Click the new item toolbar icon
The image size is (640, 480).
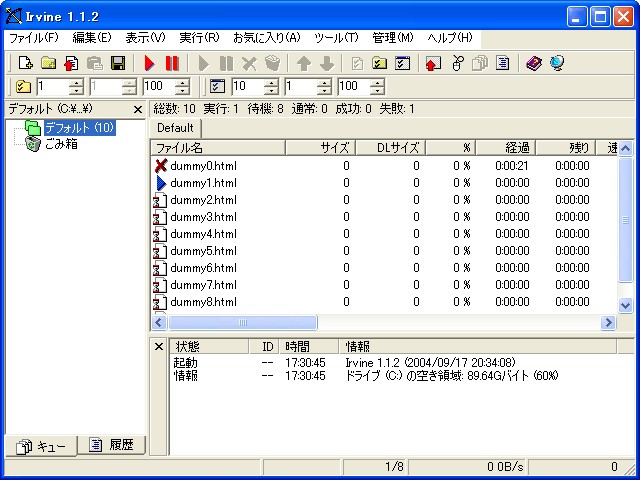pos(27,63)
